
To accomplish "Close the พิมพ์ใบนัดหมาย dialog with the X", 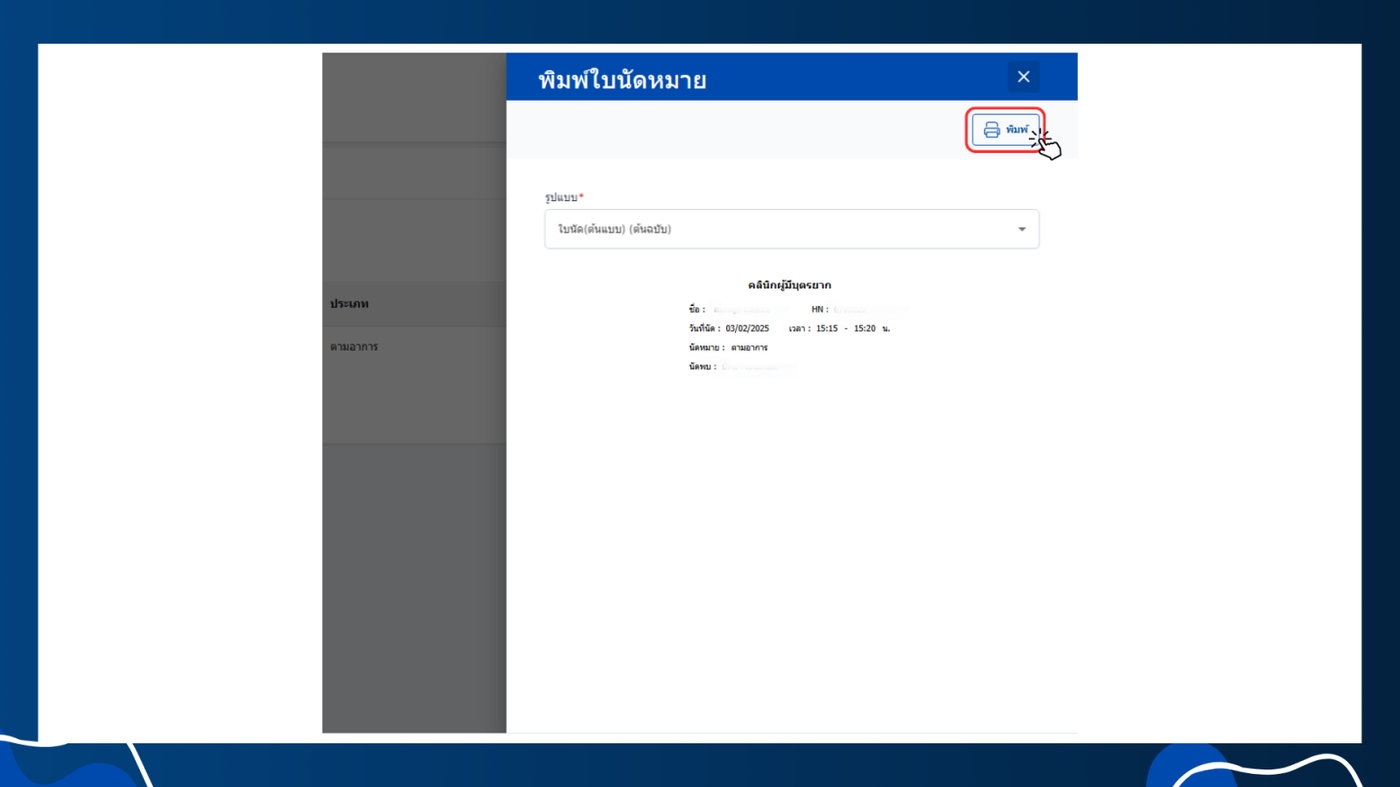I will pyautogui.click(x=1023, y=77).
